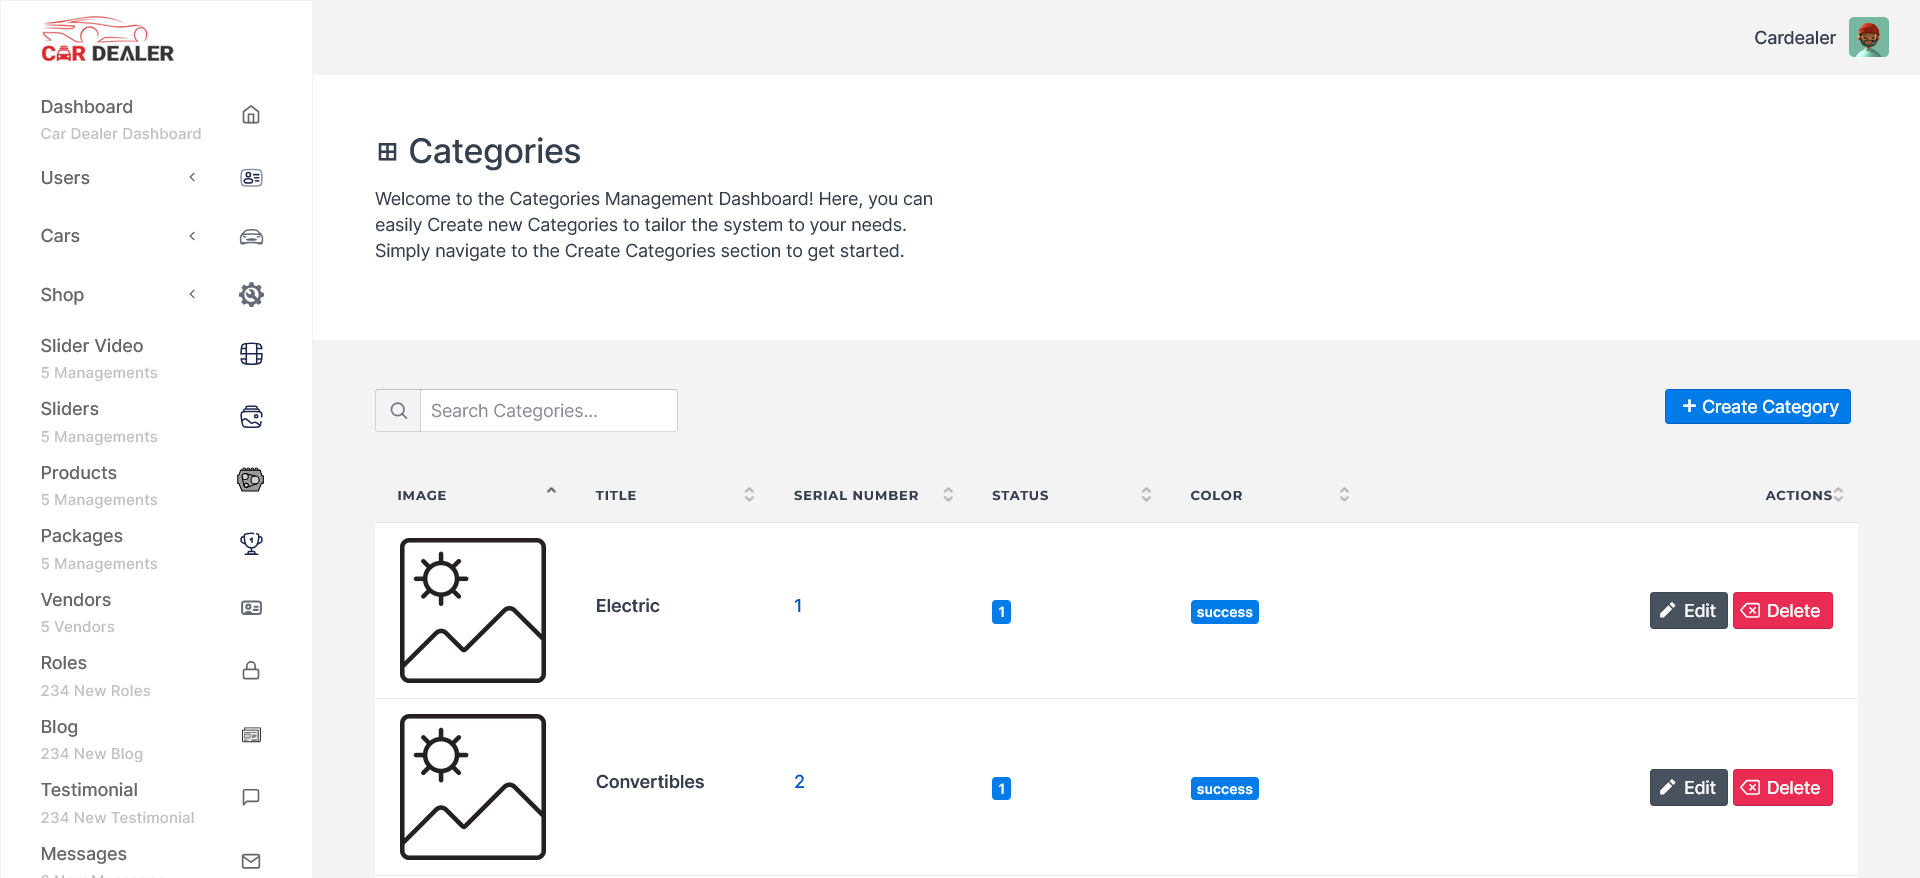Expand the Cars submenu

pyautogui.click(x=192, y=236)
